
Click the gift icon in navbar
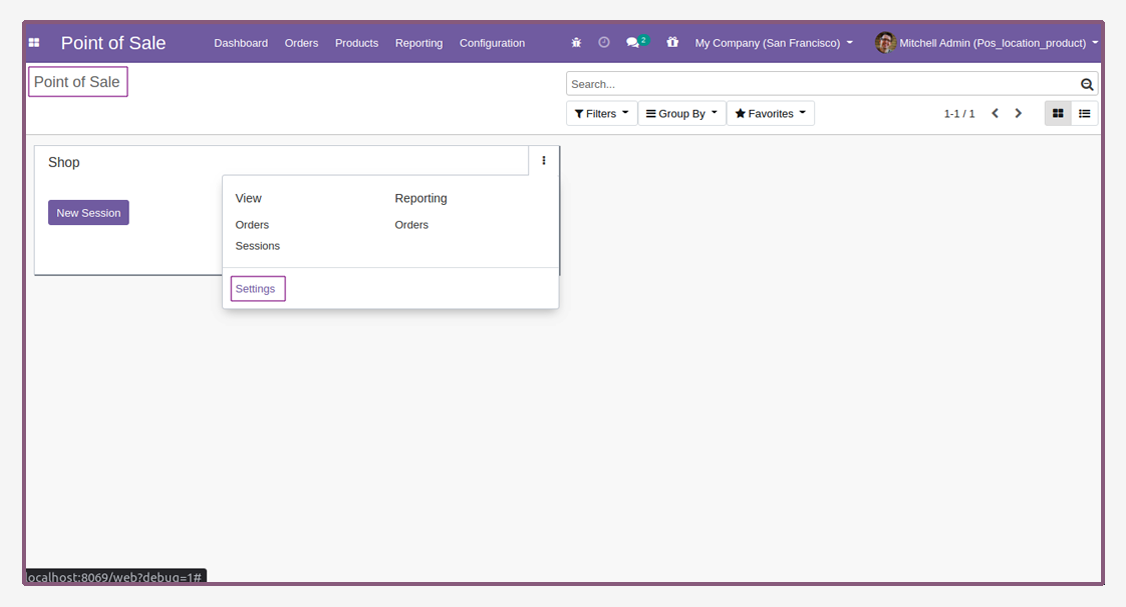tap(672, 42)
